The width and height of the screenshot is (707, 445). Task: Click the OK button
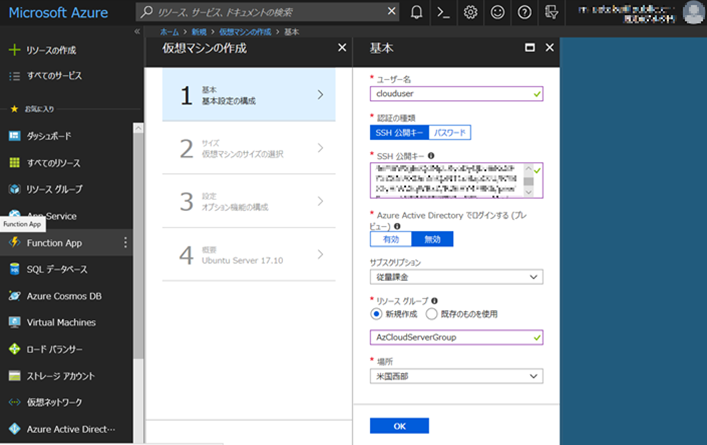[399, 426]
